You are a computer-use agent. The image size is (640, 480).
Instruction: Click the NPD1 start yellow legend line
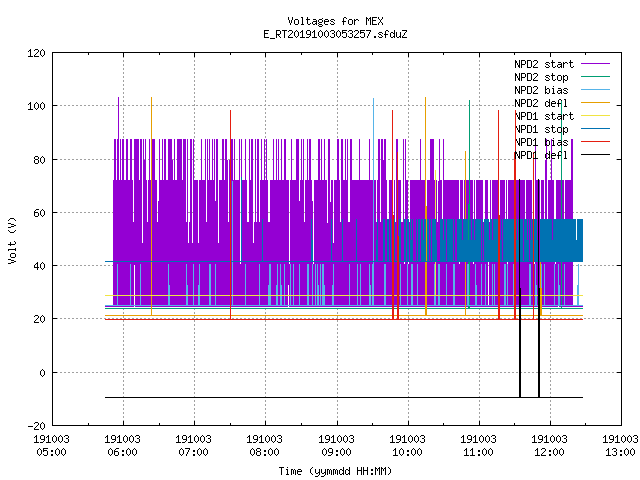pos(595,116)
